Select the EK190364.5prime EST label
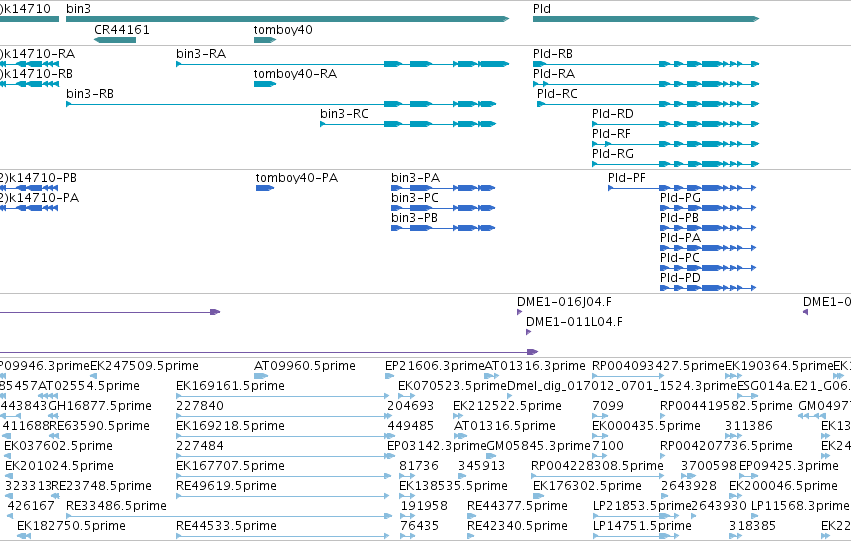 tap(779, 366)
